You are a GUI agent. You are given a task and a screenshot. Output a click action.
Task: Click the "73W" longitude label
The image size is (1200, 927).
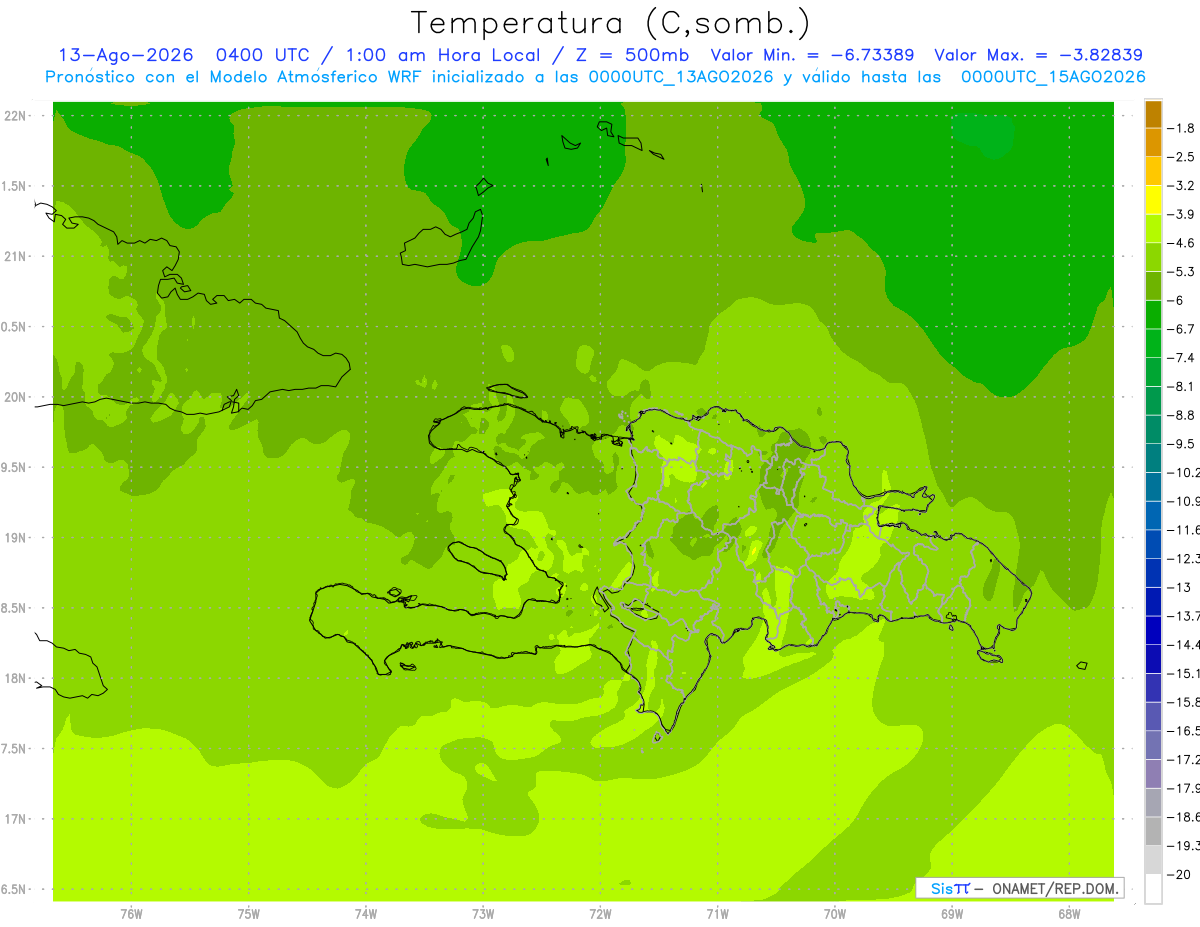[483, 914]
